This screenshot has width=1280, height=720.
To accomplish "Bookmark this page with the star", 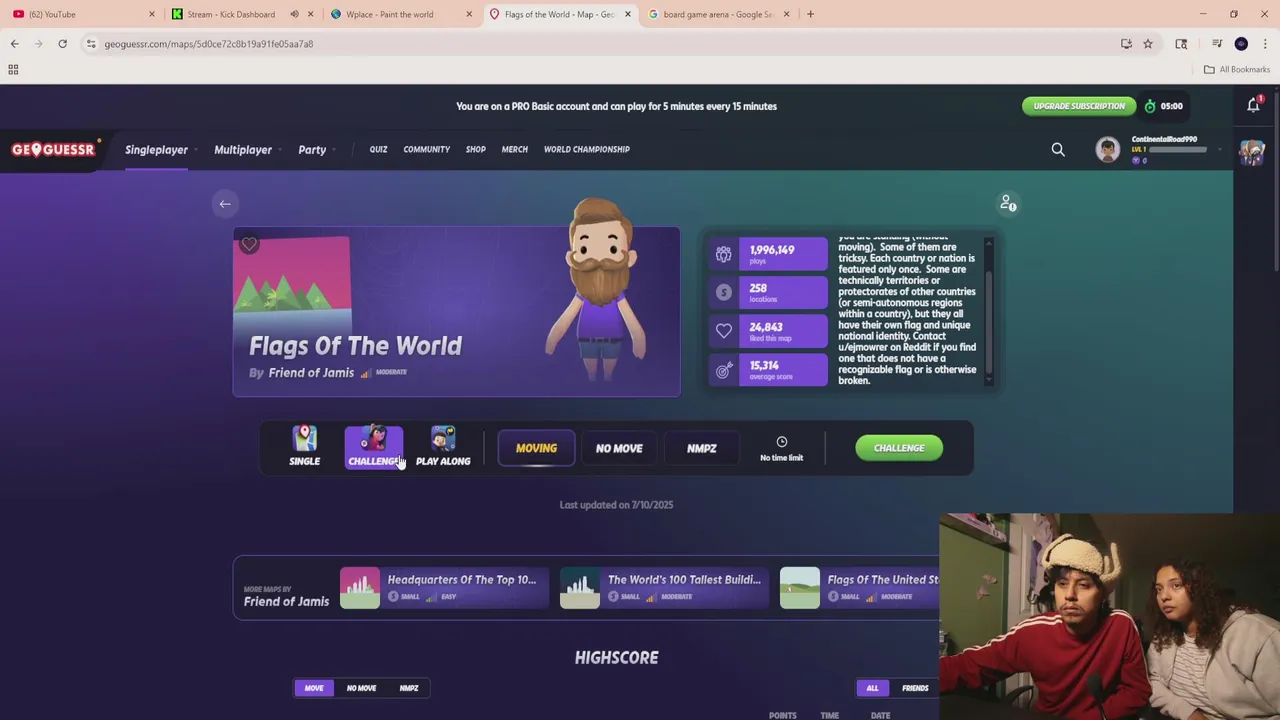I will click(x=1148, y=44).
